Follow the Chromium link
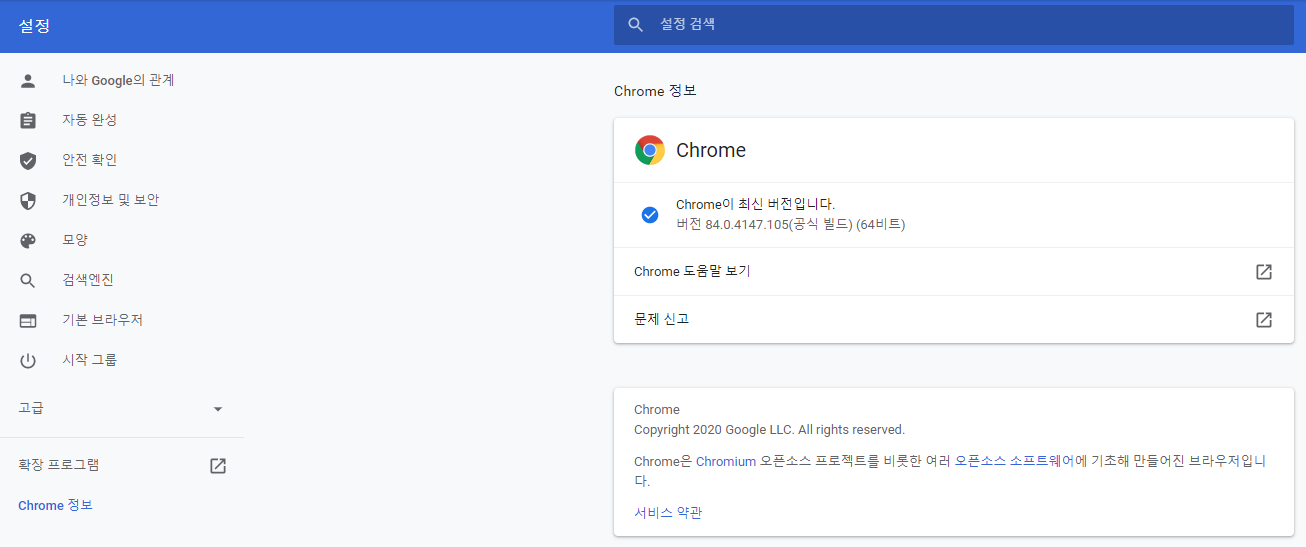The height and width of the screenshot is (547, 1306). [x=726, y=461]
